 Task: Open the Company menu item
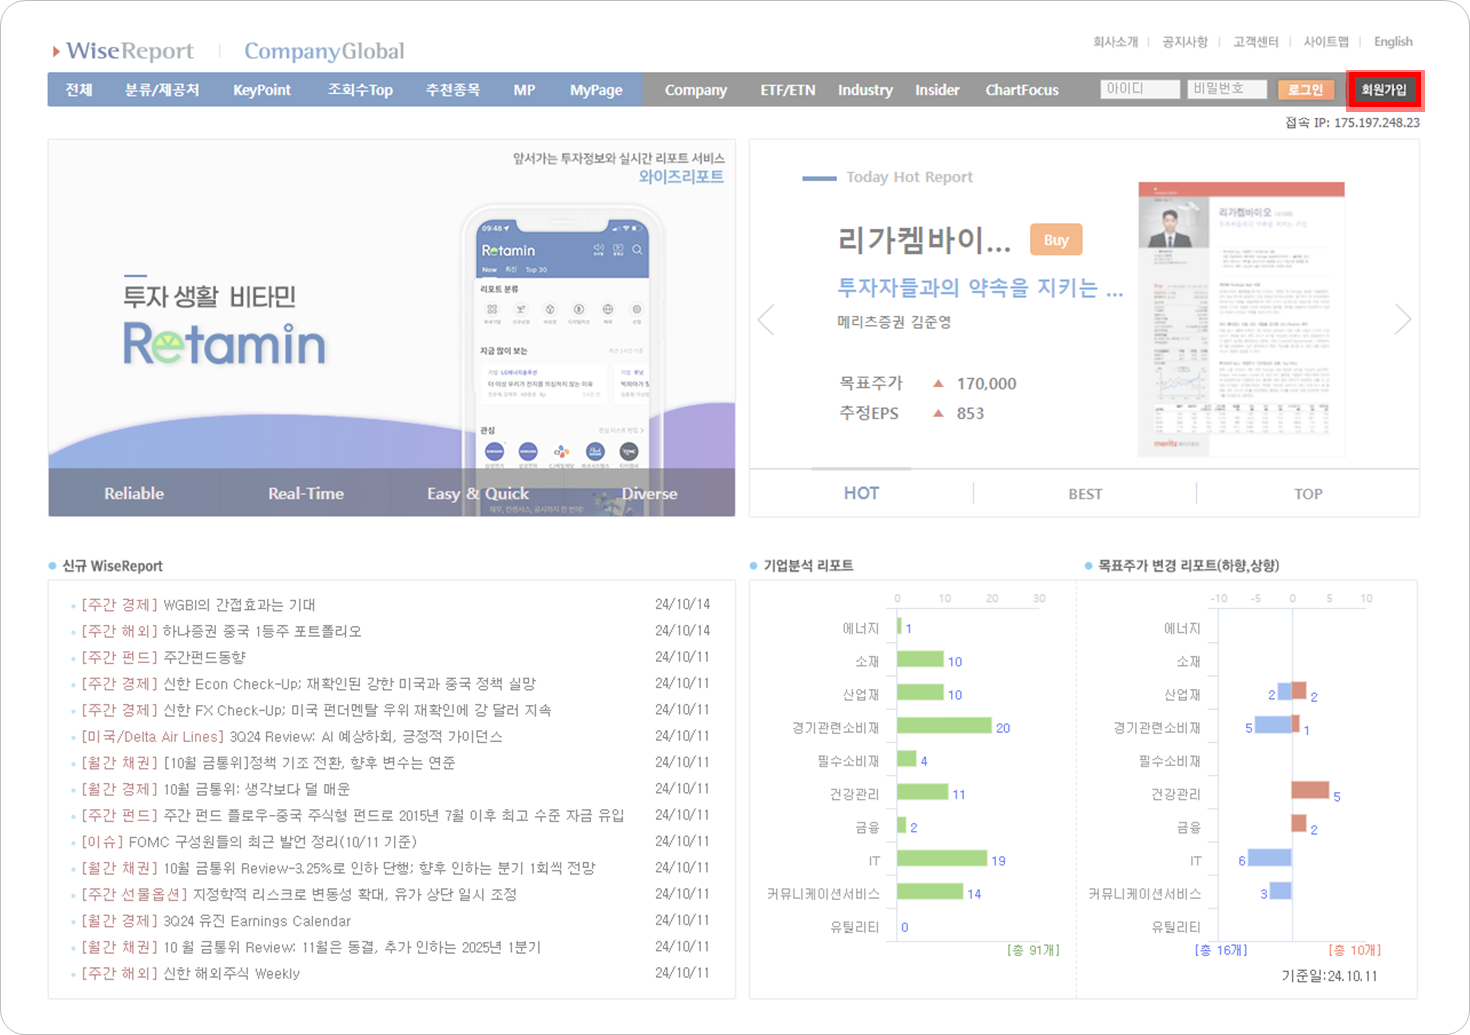pos(696,90)
